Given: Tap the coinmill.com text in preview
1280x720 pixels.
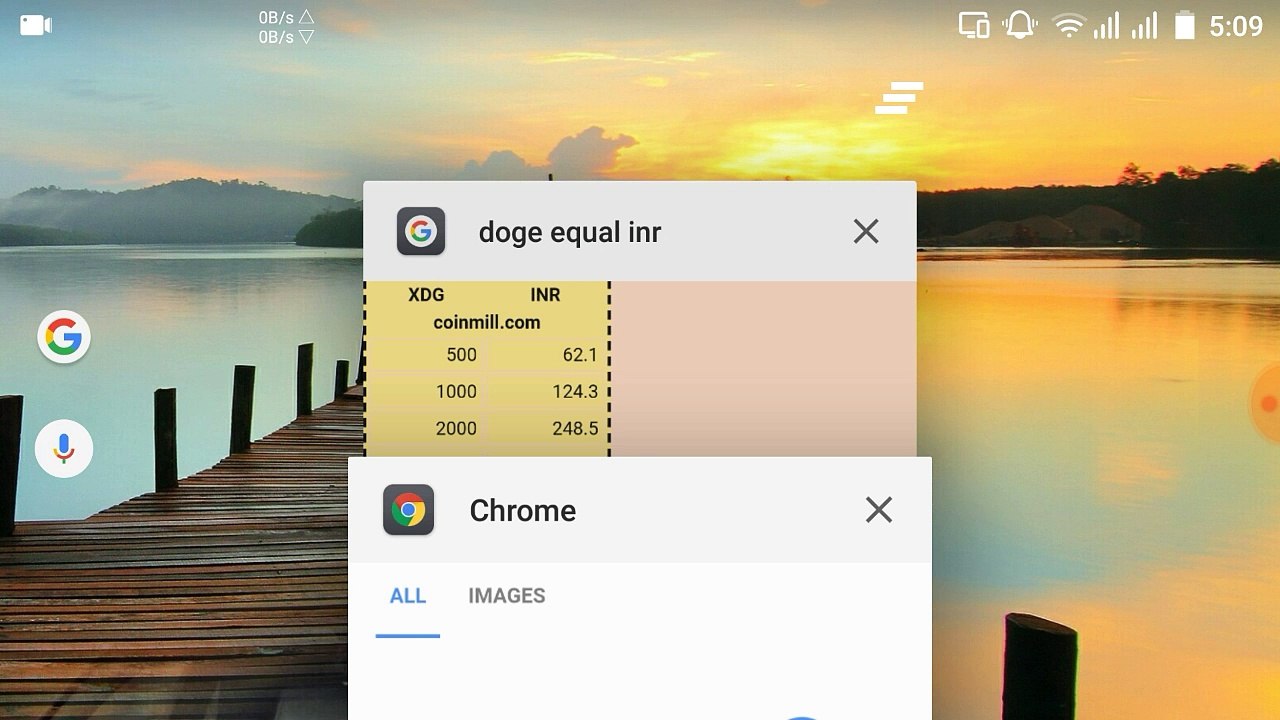Looking at the screenshot, I should point(487,322).
